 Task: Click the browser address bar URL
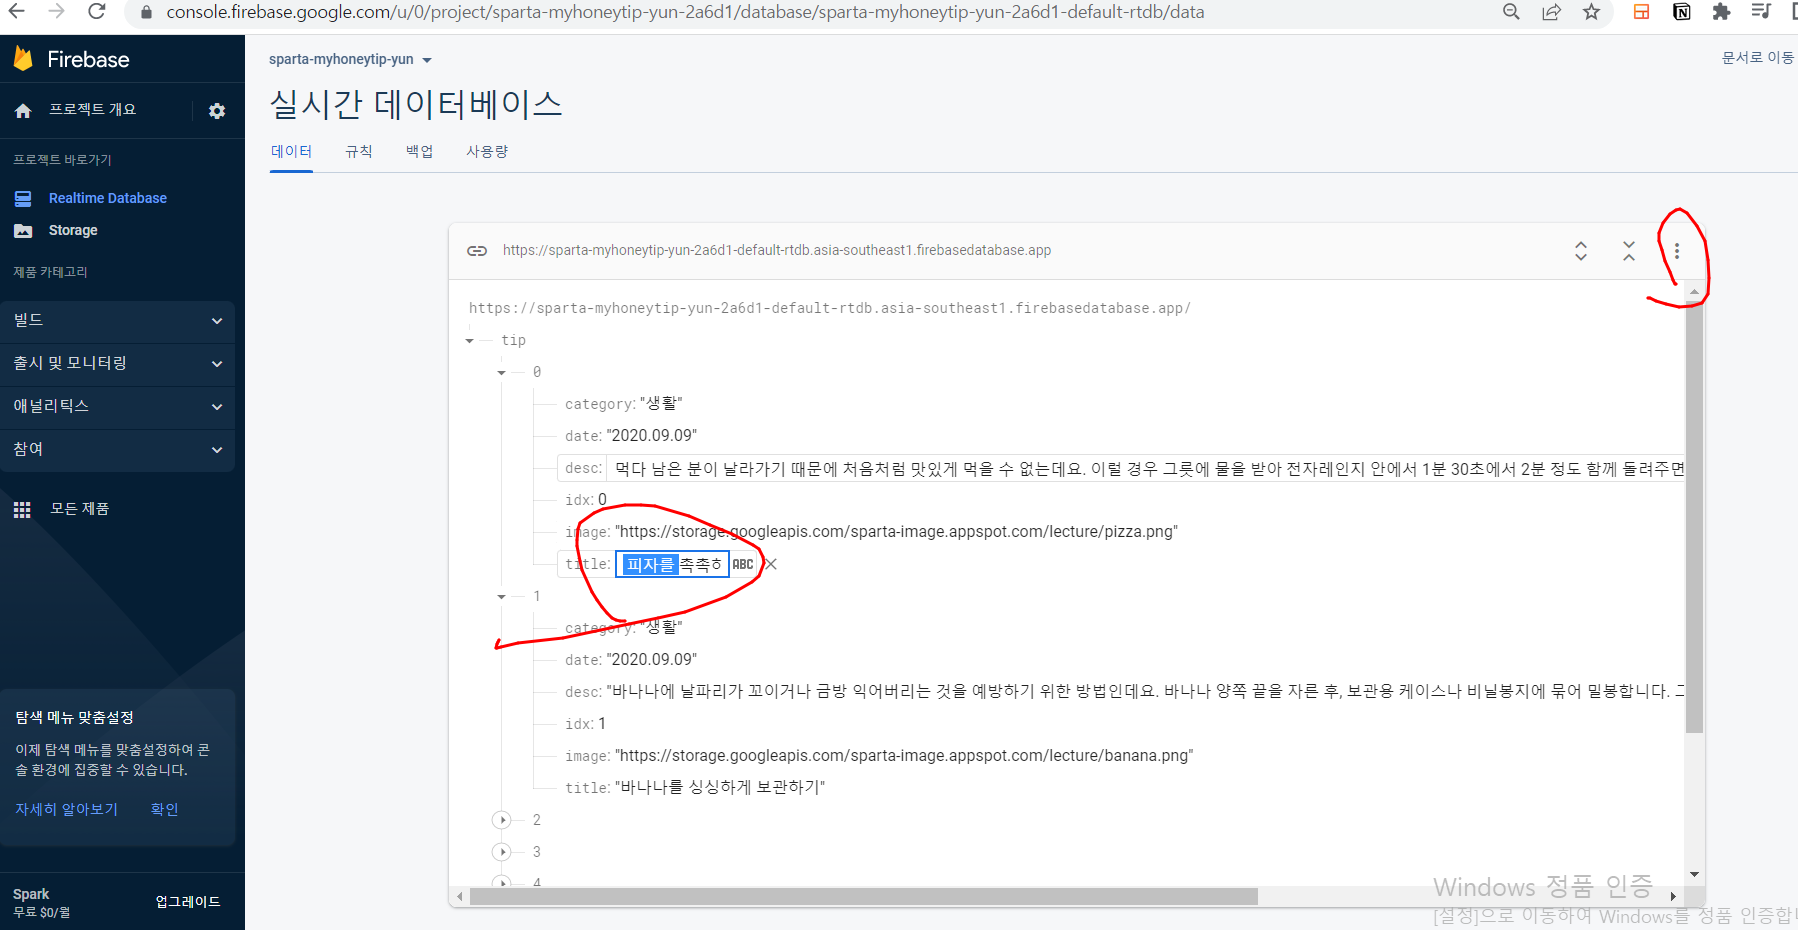pos(685,12)
